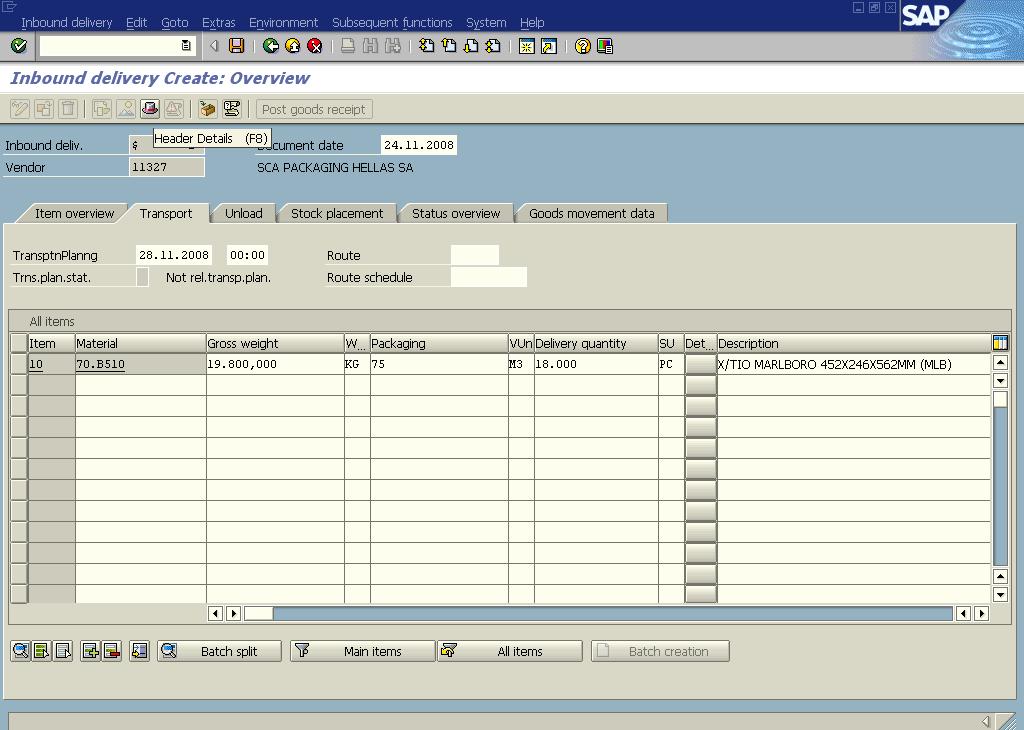Viewport: 1024px width, 730px height.
Task: Click the Gross weight cell 19.800,000
Action: [x=275, y=364]
